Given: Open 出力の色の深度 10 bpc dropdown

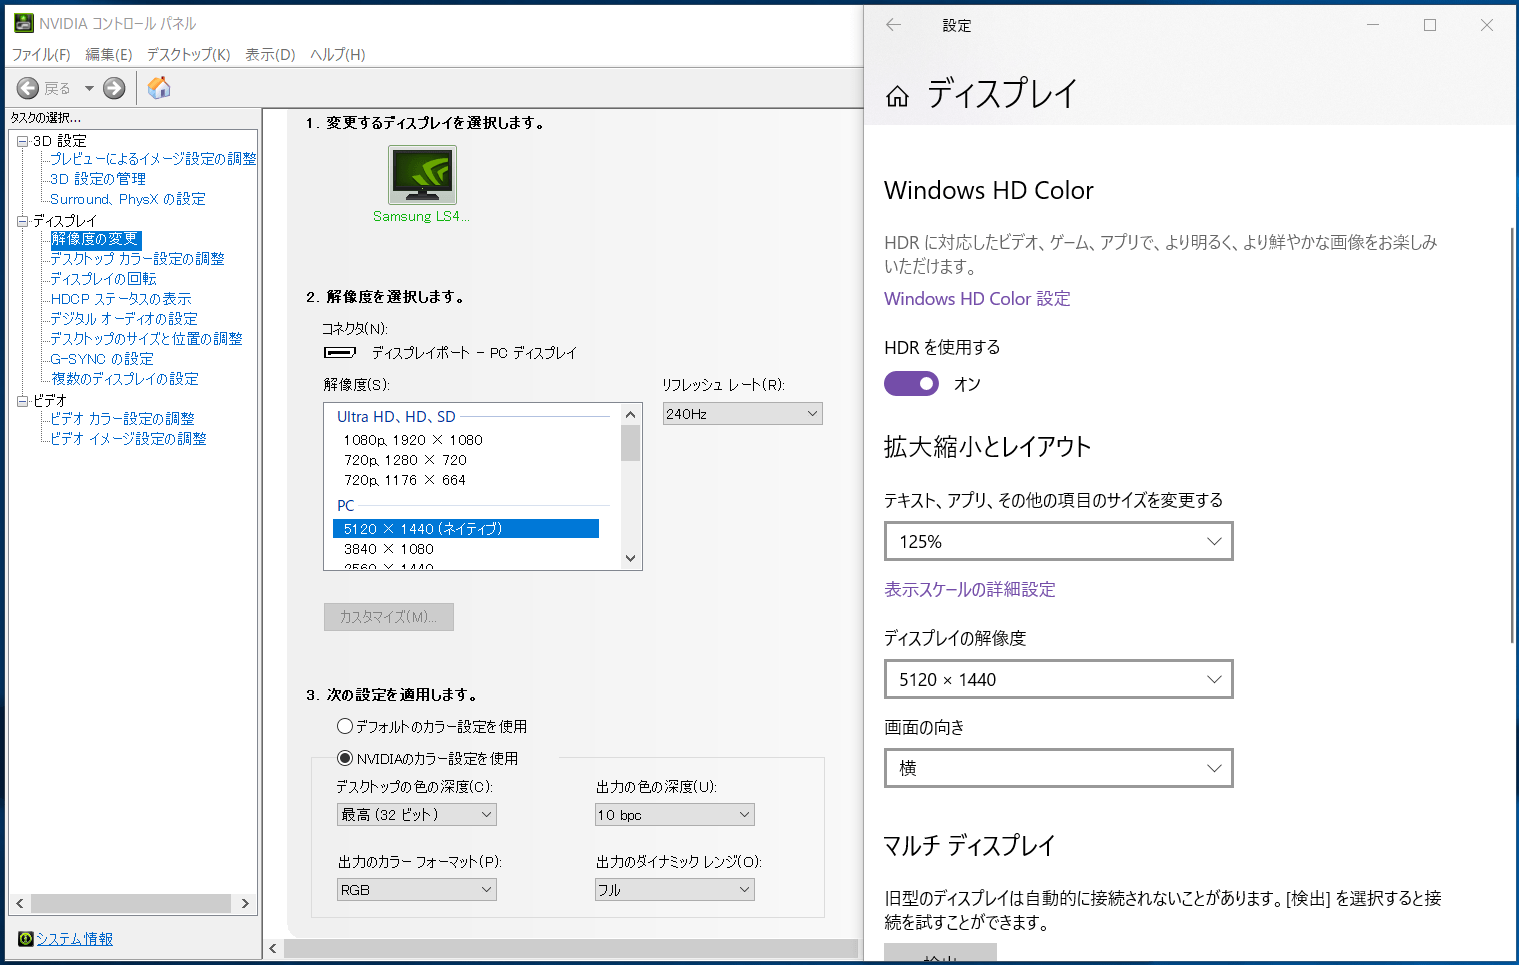Looking at the screenshot, I should point(674,815).
